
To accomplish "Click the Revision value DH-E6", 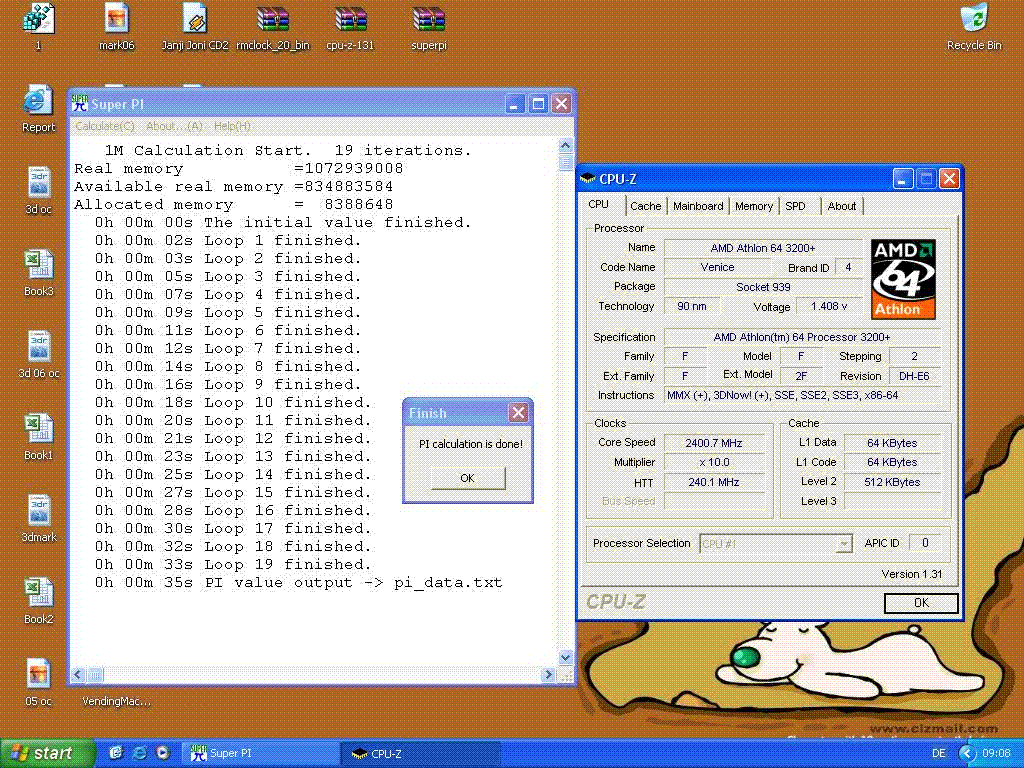I will point(914,376).
